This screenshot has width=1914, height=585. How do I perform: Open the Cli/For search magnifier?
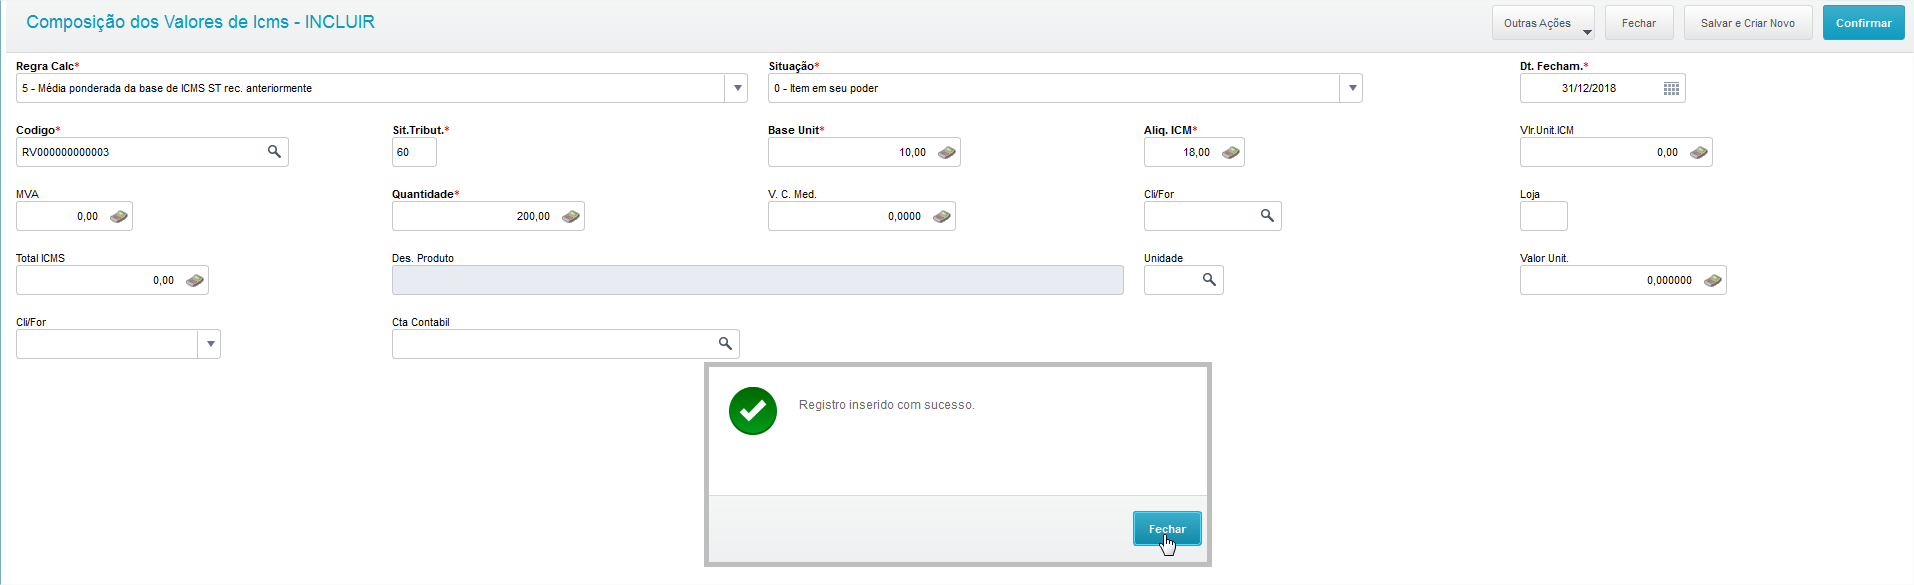point(1267,216)
